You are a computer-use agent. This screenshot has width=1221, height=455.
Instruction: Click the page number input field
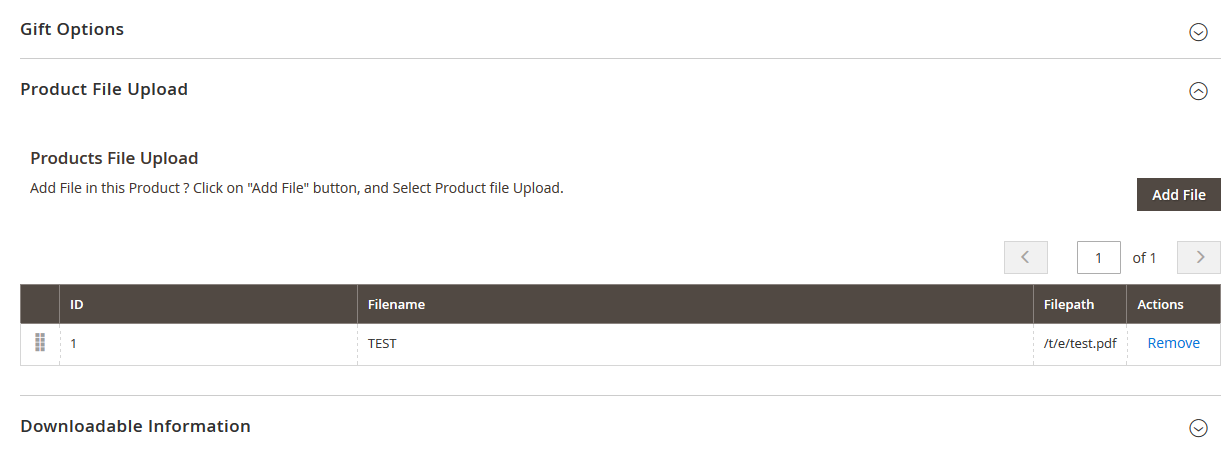click(1098, 257)
